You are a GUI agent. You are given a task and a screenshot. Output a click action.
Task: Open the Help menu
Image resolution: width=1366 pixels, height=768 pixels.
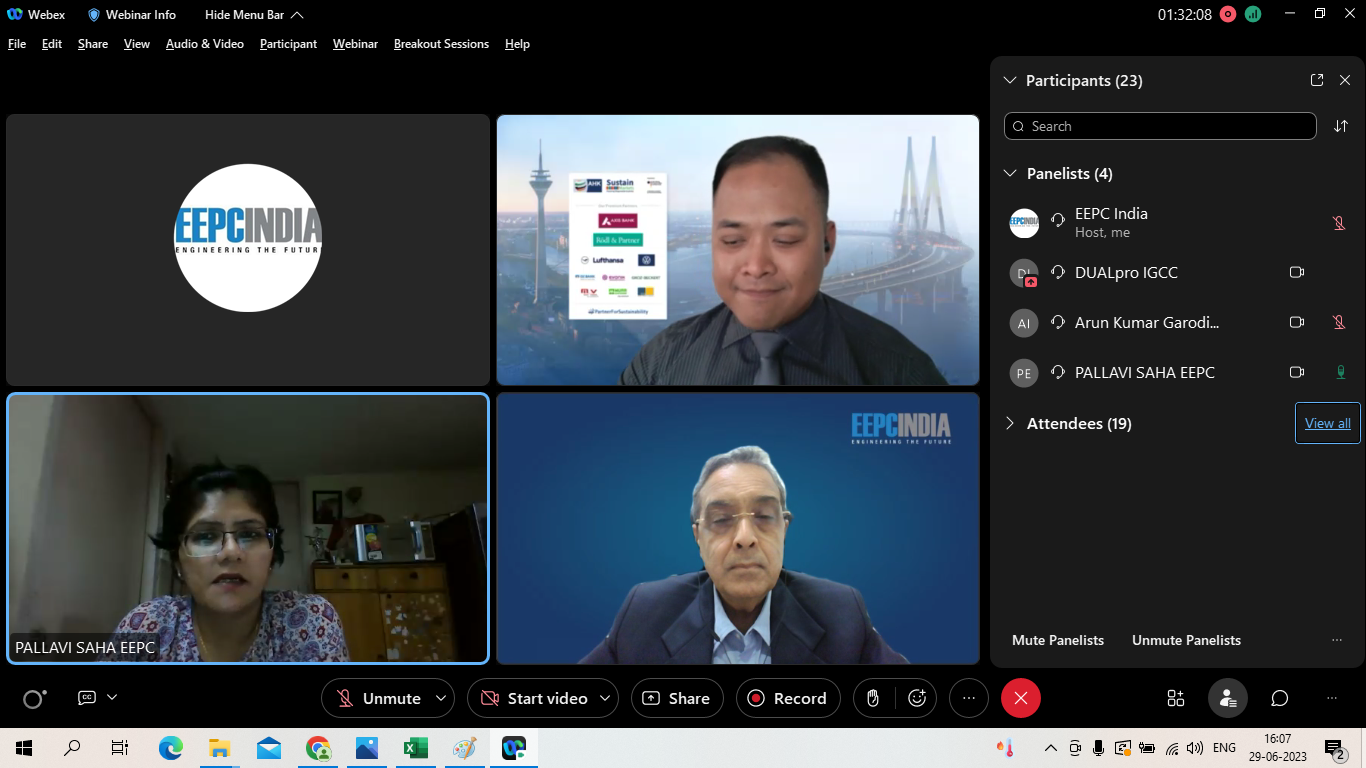click(x=517, y=44)
